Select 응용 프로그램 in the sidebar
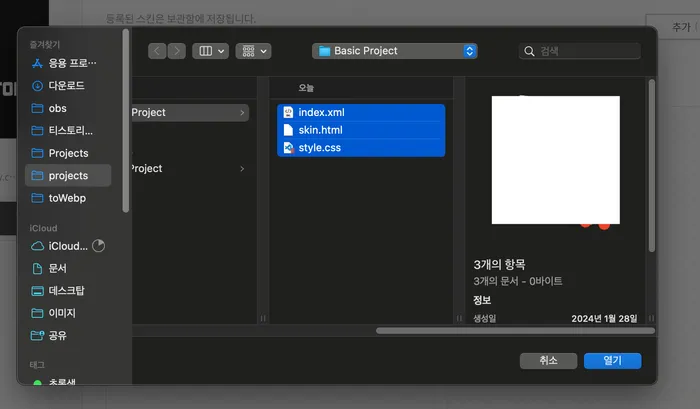Image resolution: width=700 pixels, height=409 pixels. pos(68,63)
